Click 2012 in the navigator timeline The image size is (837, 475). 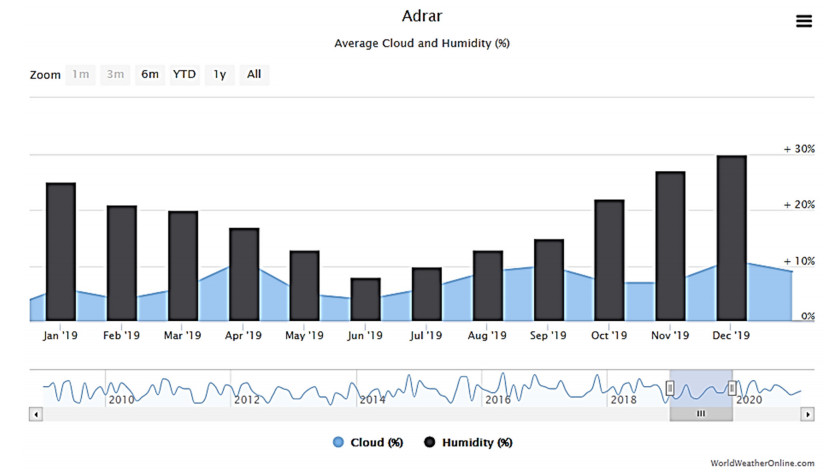pyautogui.click(x=246, y=400)
